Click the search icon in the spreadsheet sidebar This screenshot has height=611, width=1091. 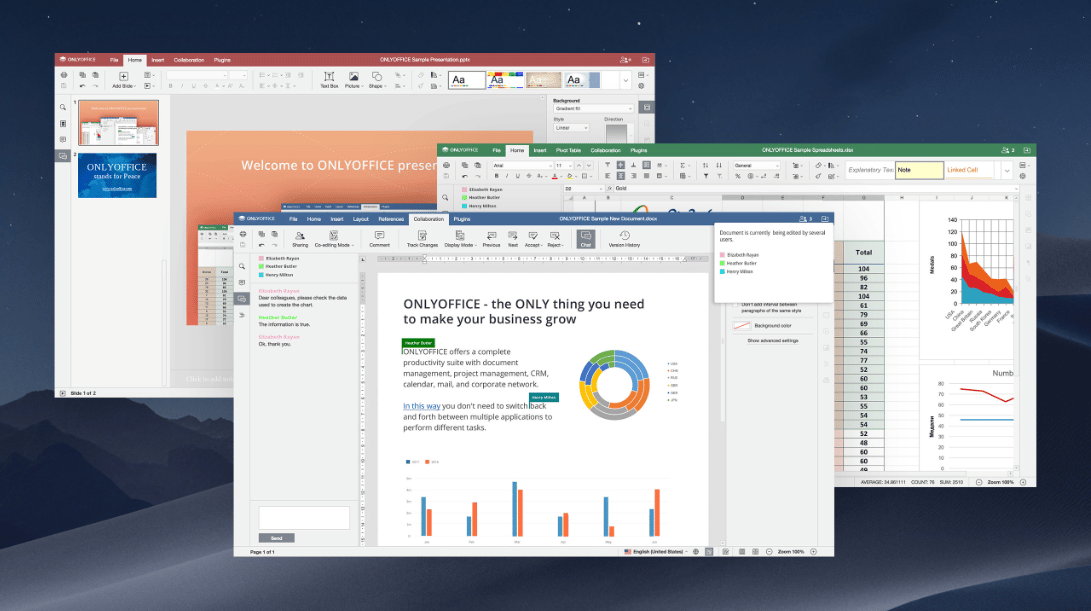445,198
